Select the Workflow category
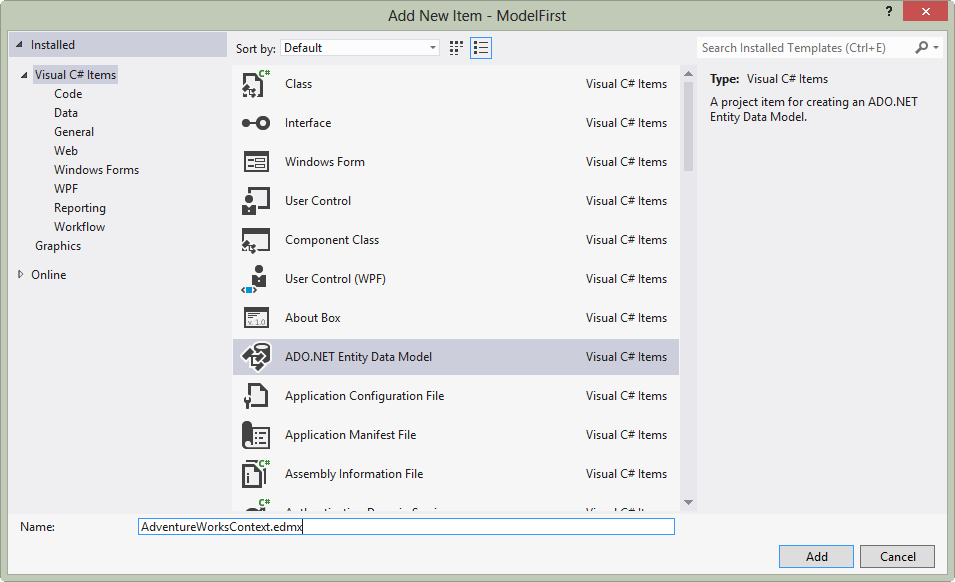The height and width of the screenshot is (582, 955). click(x=79, y=226)
